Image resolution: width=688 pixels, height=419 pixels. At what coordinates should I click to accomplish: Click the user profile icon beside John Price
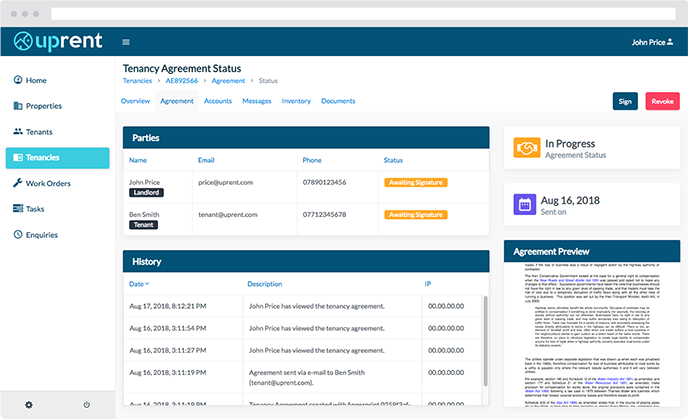tap(670, 42)
